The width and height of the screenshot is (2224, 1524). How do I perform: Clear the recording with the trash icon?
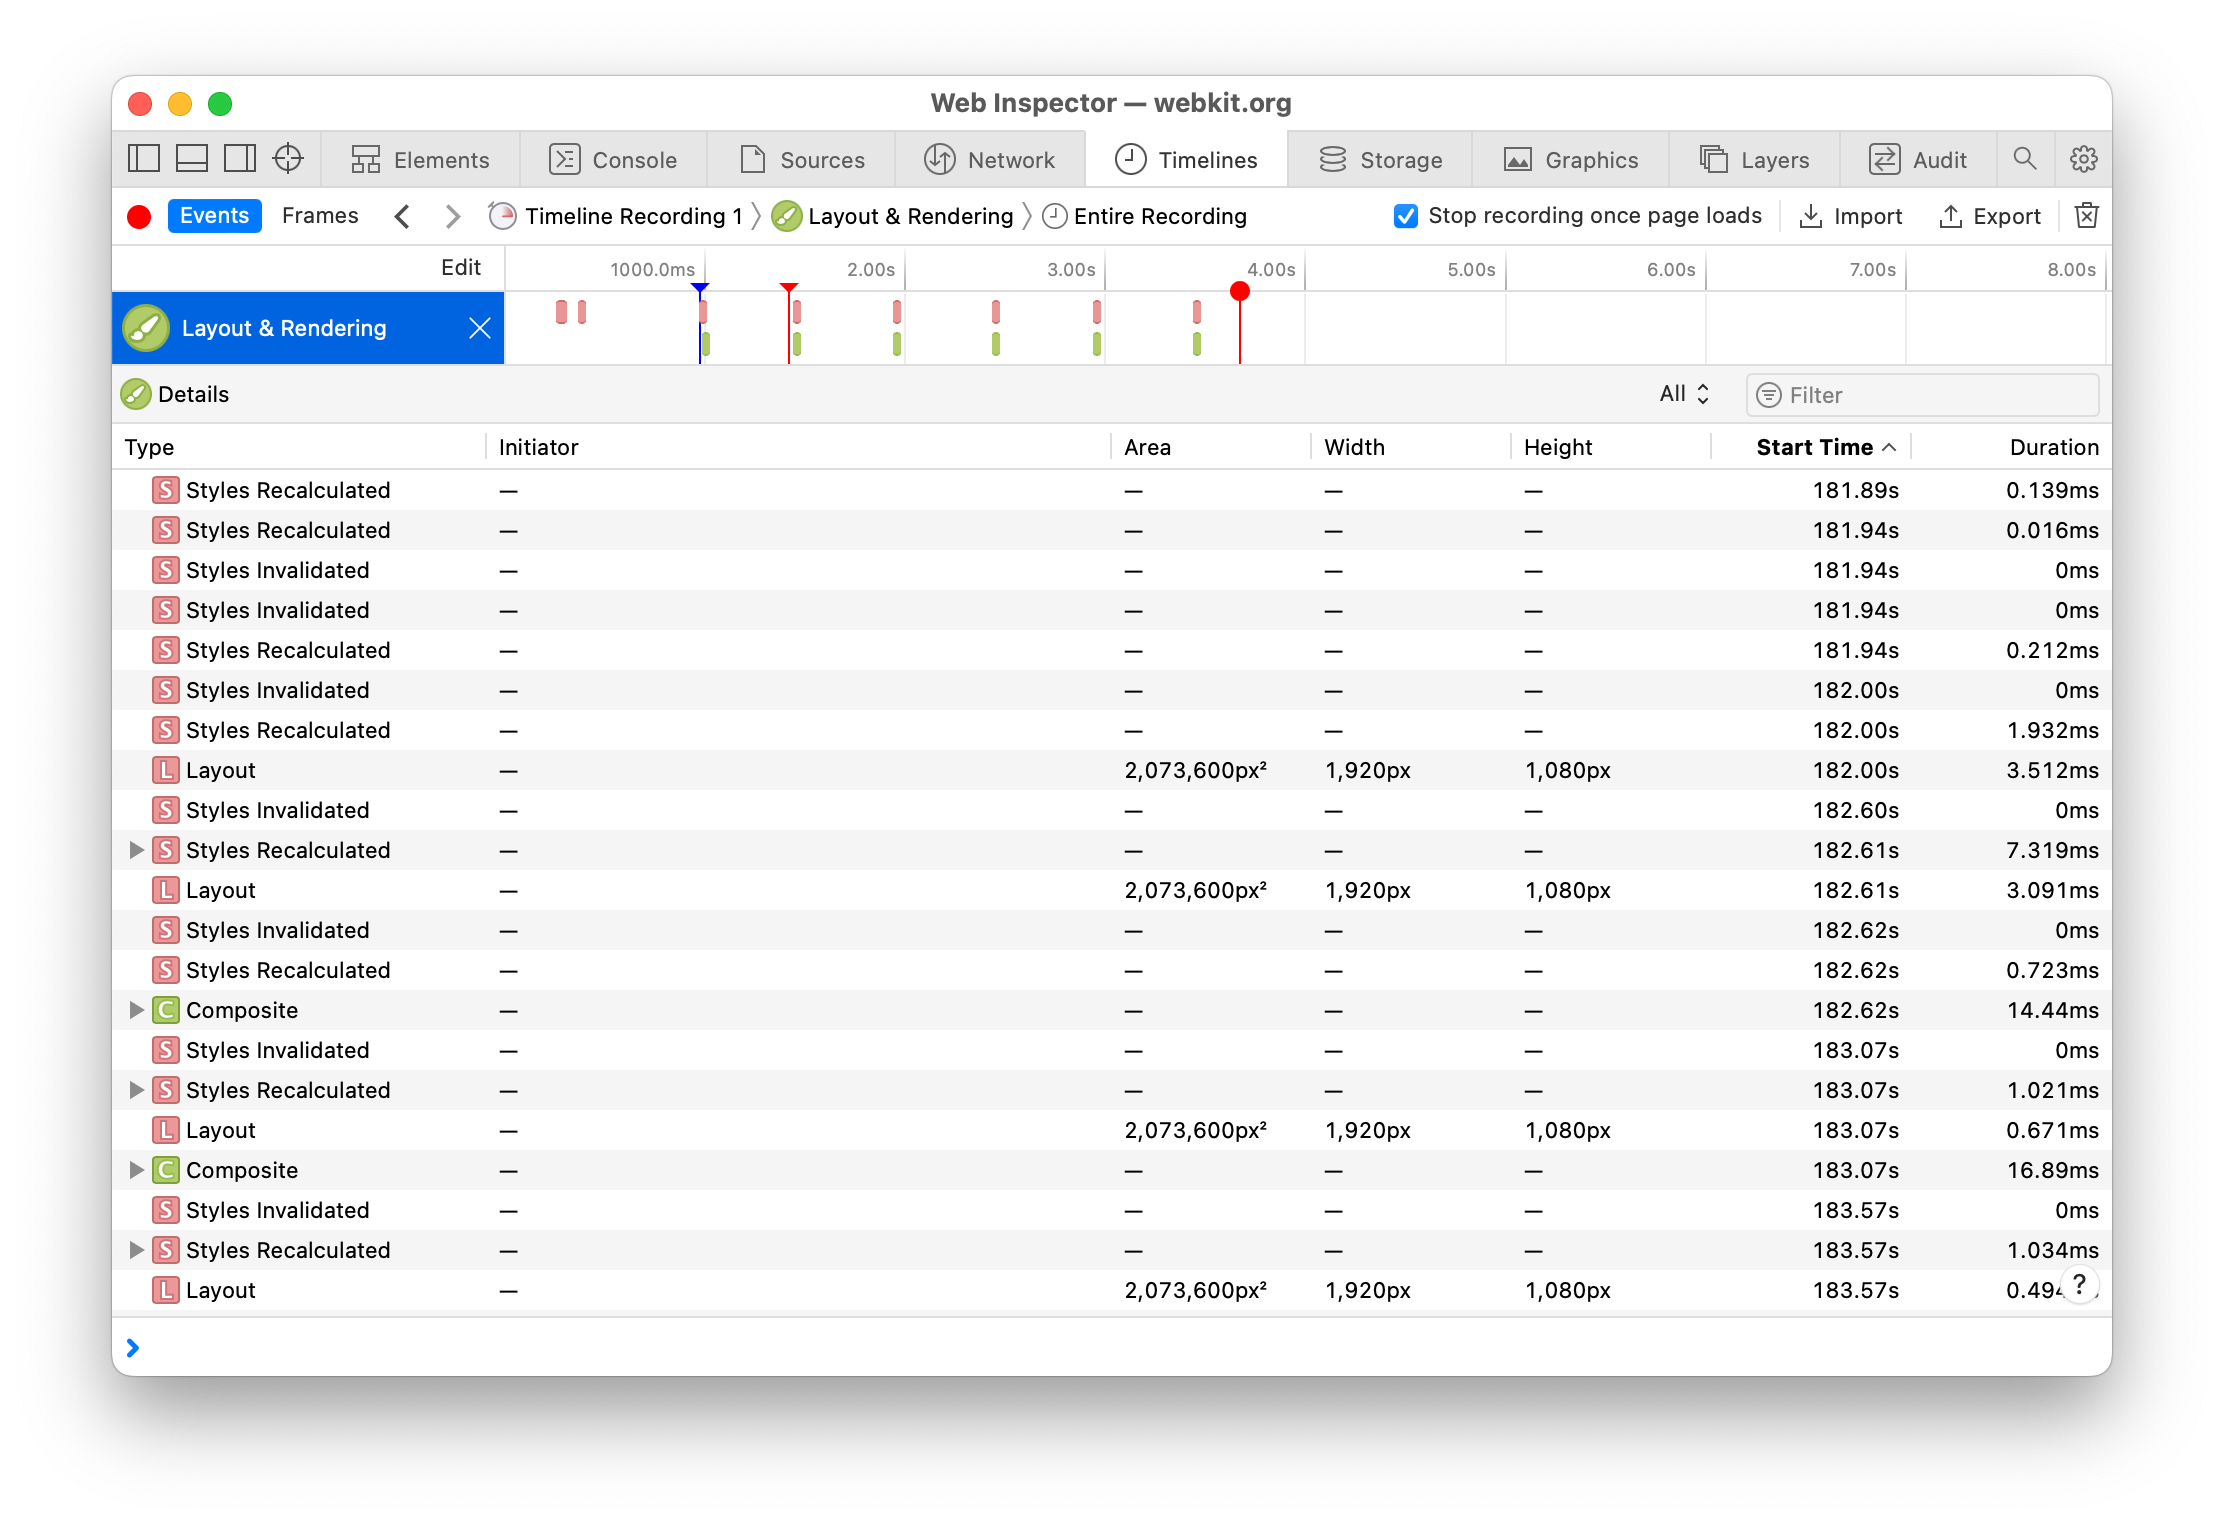[2087, 216]
